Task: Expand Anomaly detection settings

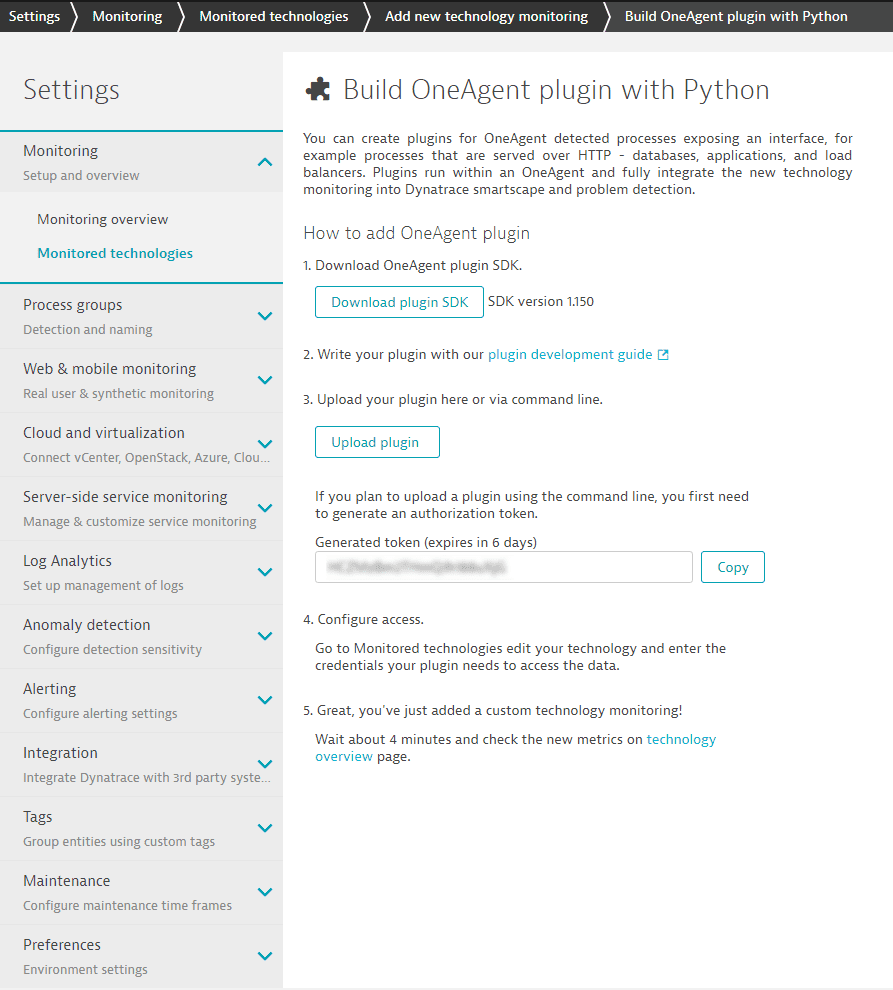Action: (265, 636)
